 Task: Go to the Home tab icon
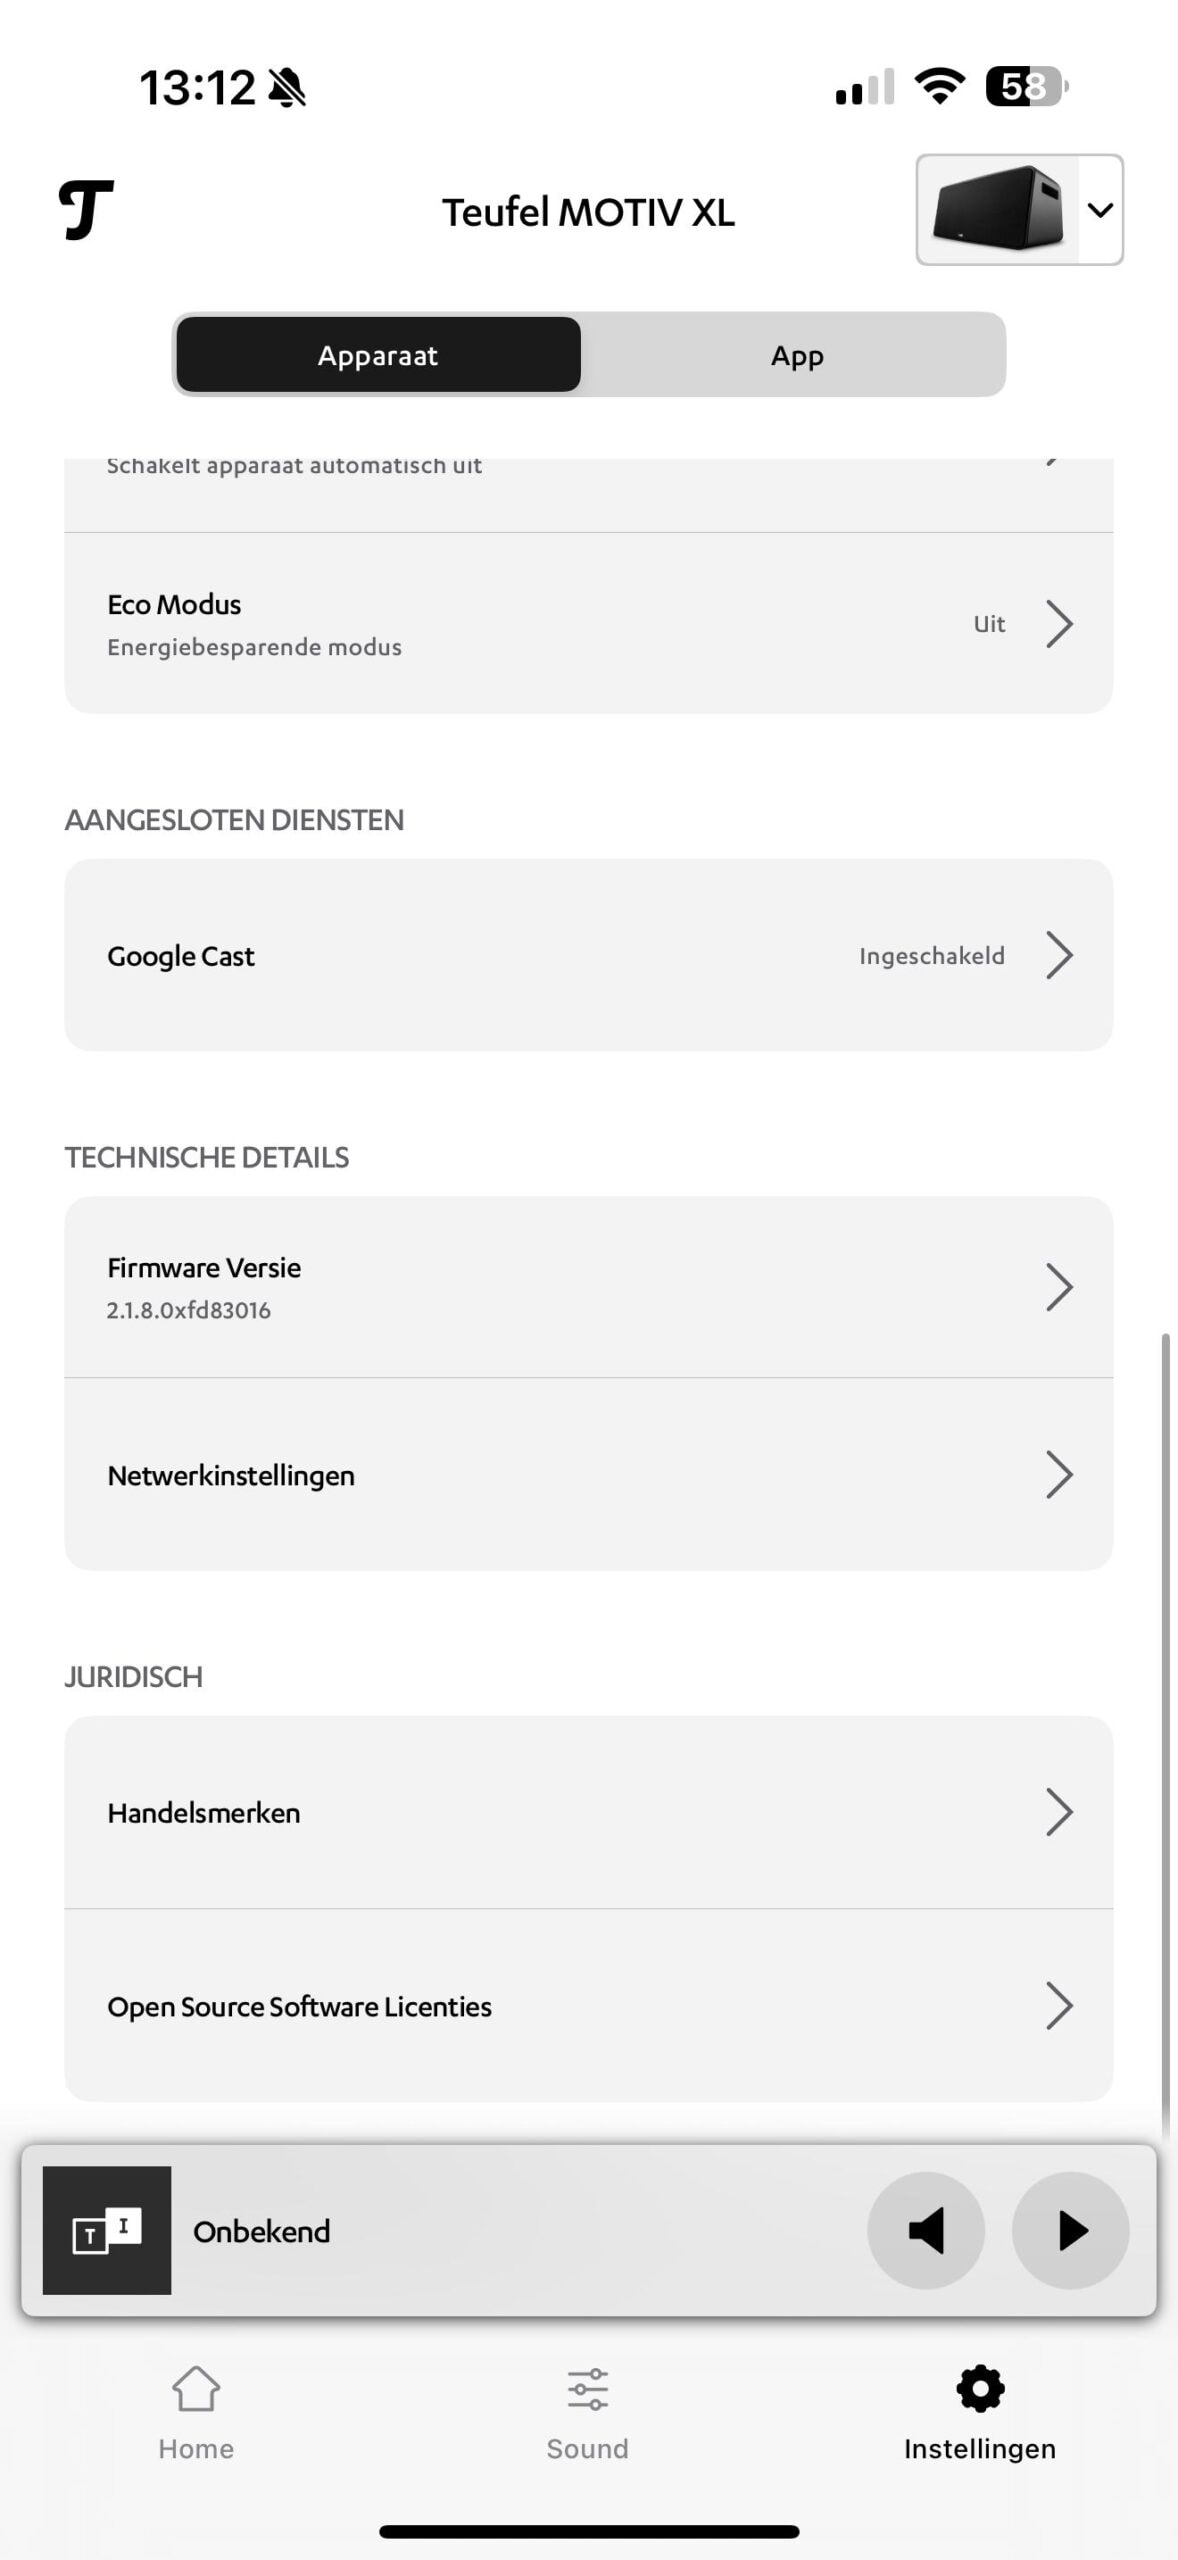click(196, 2390)
